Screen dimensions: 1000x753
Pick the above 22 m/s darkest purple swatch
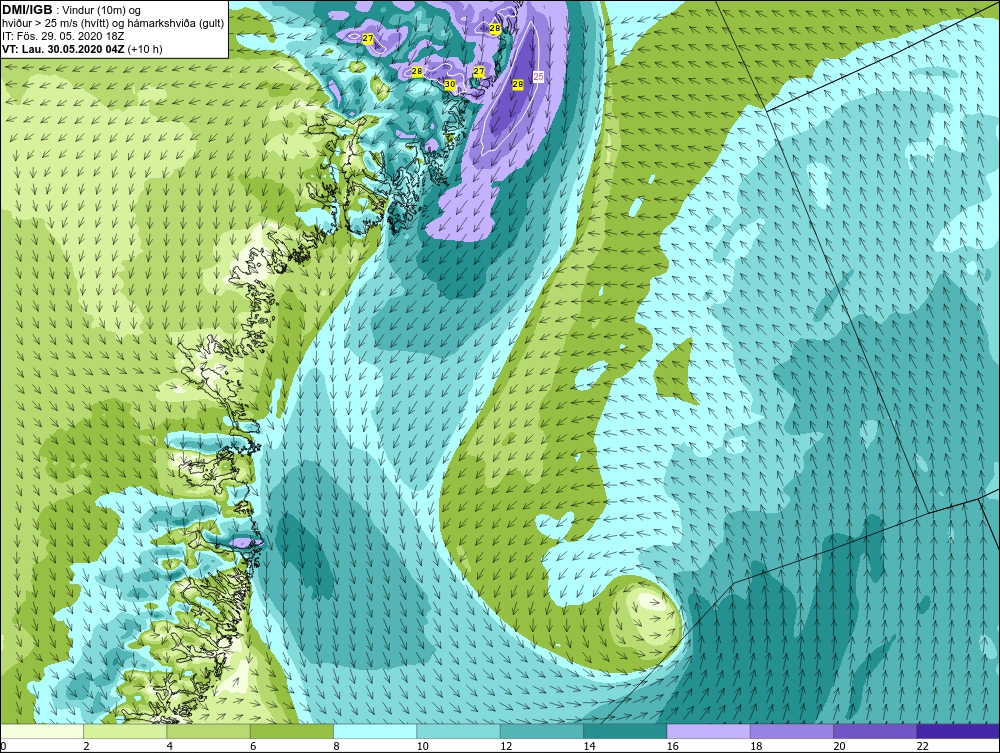pos(958,731)
